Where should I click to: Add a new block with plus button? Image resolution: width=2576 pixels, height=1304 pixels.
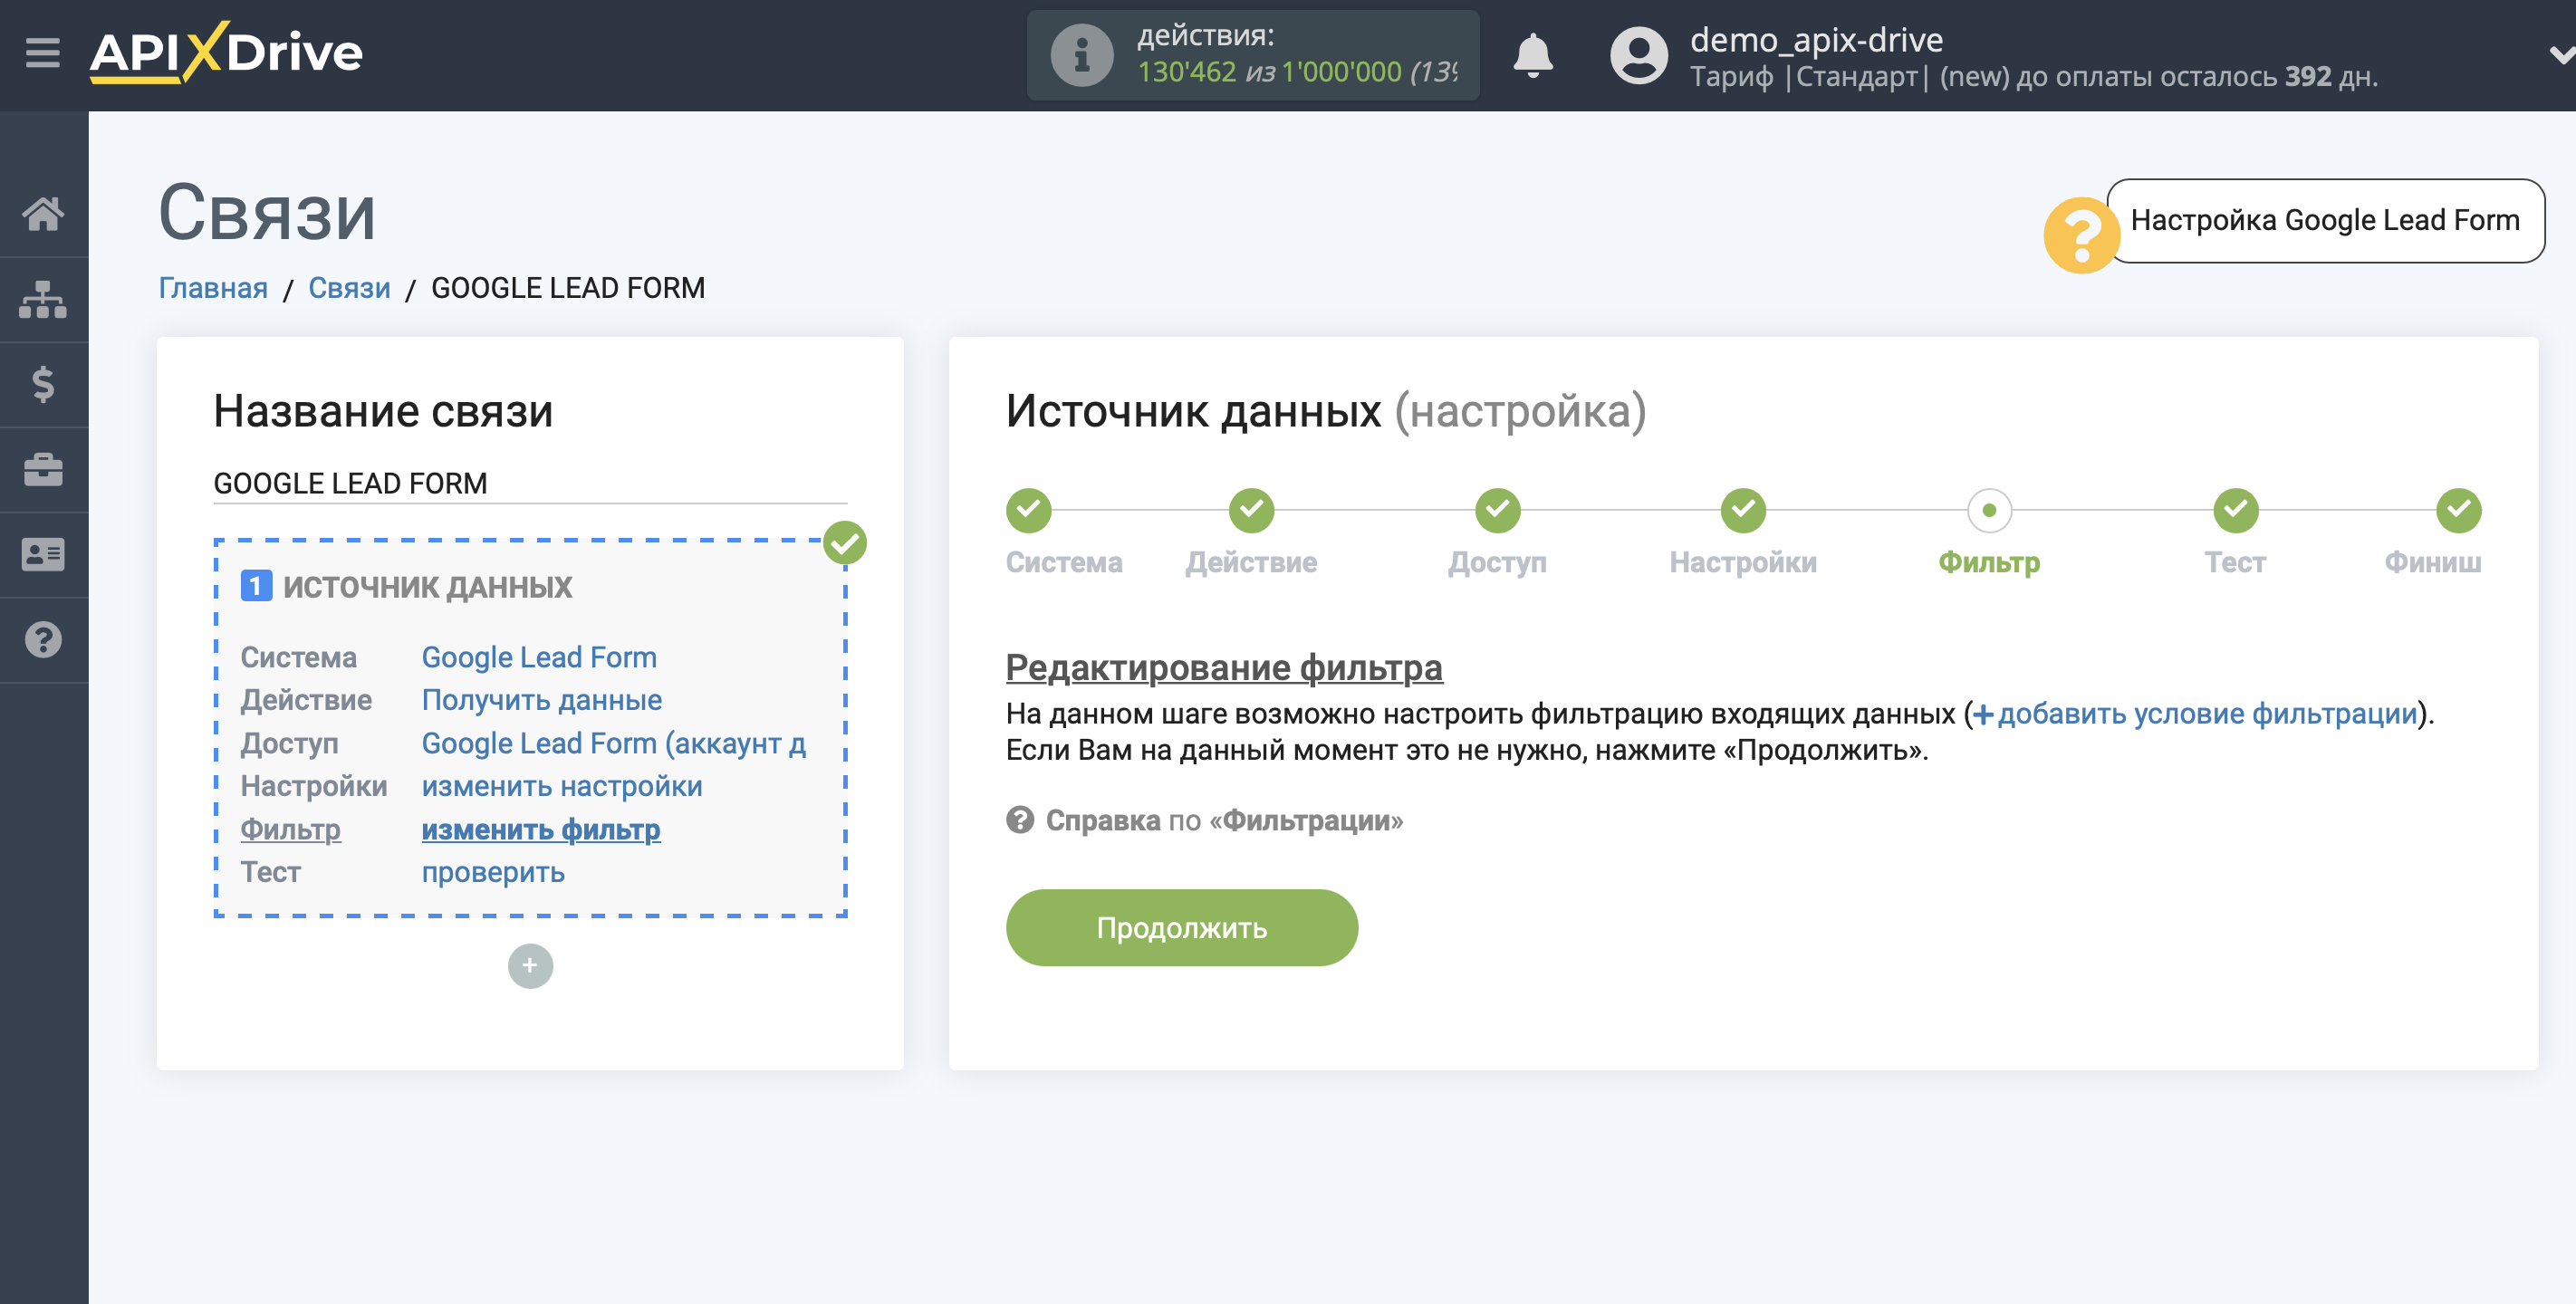530,966
